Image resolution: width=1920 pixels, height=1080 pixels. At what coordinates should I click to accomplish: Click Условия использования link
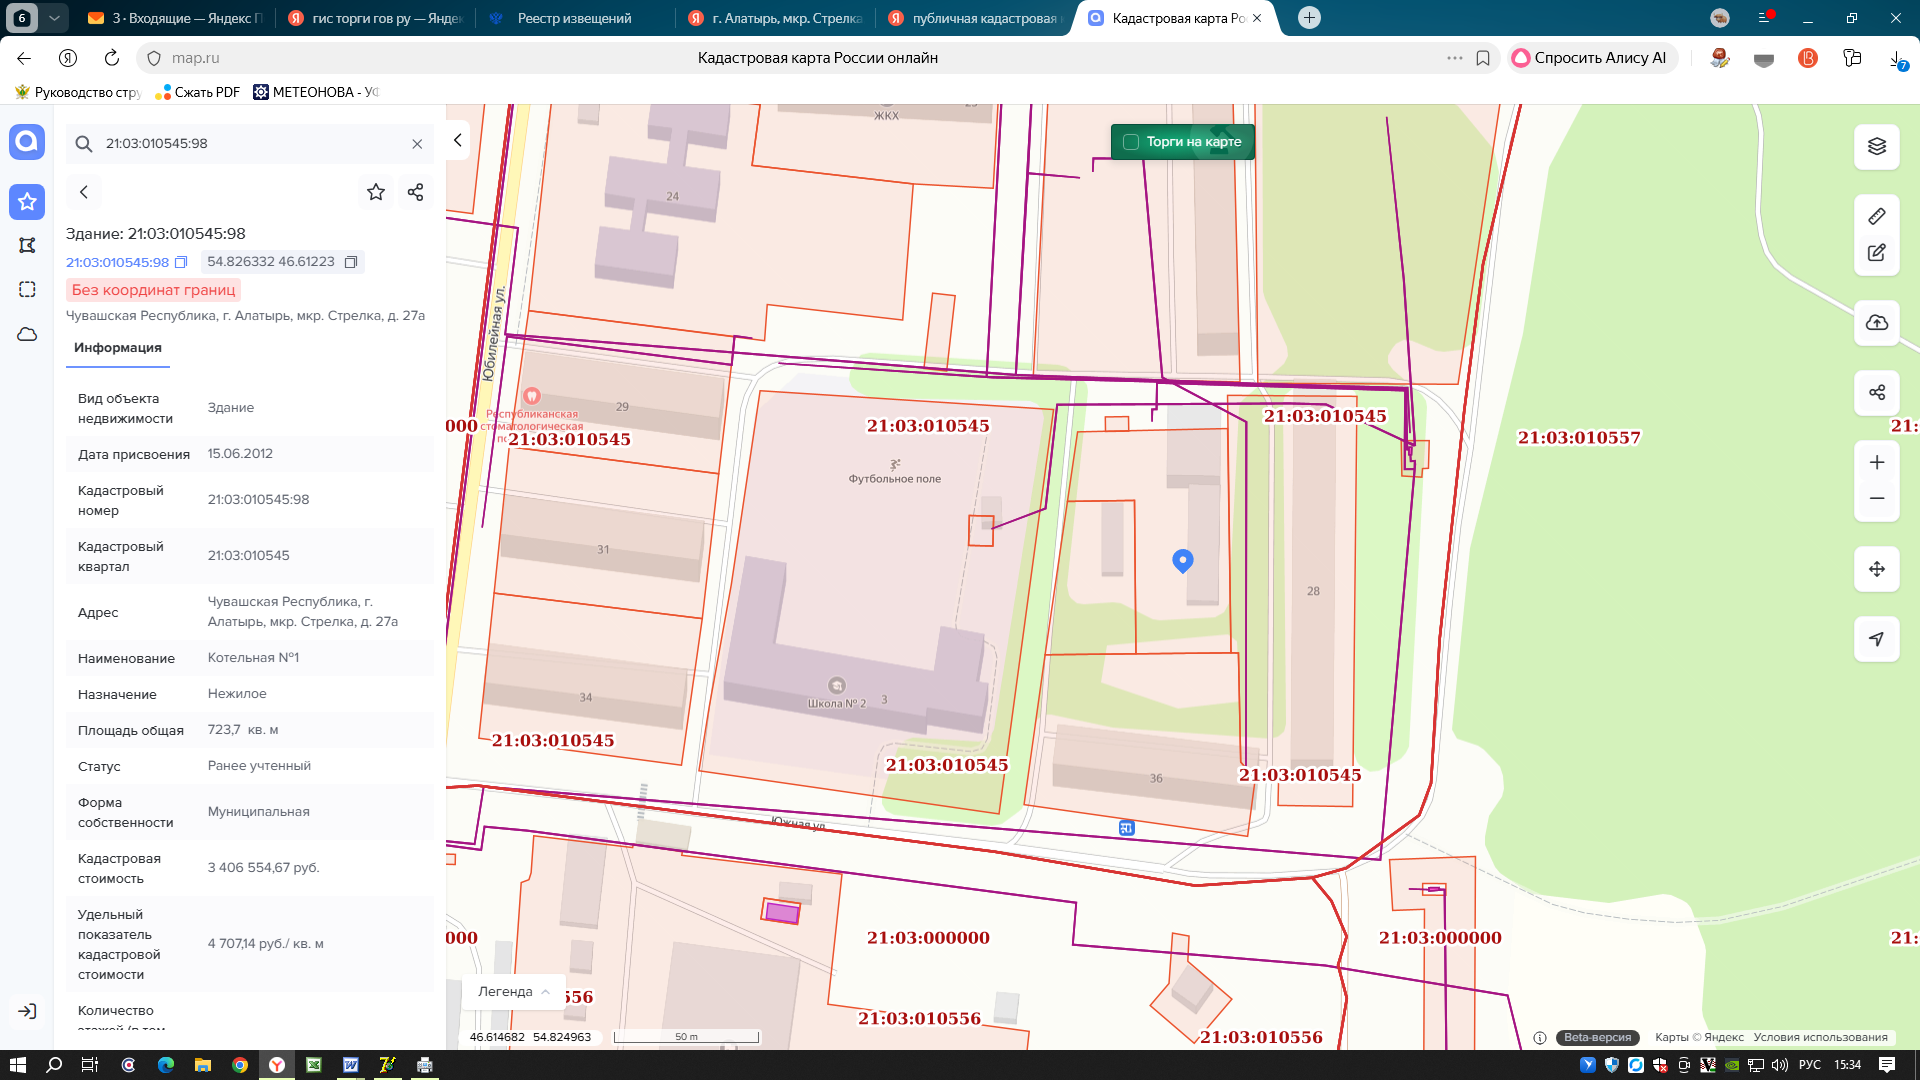click(x=1820, y=1037)
